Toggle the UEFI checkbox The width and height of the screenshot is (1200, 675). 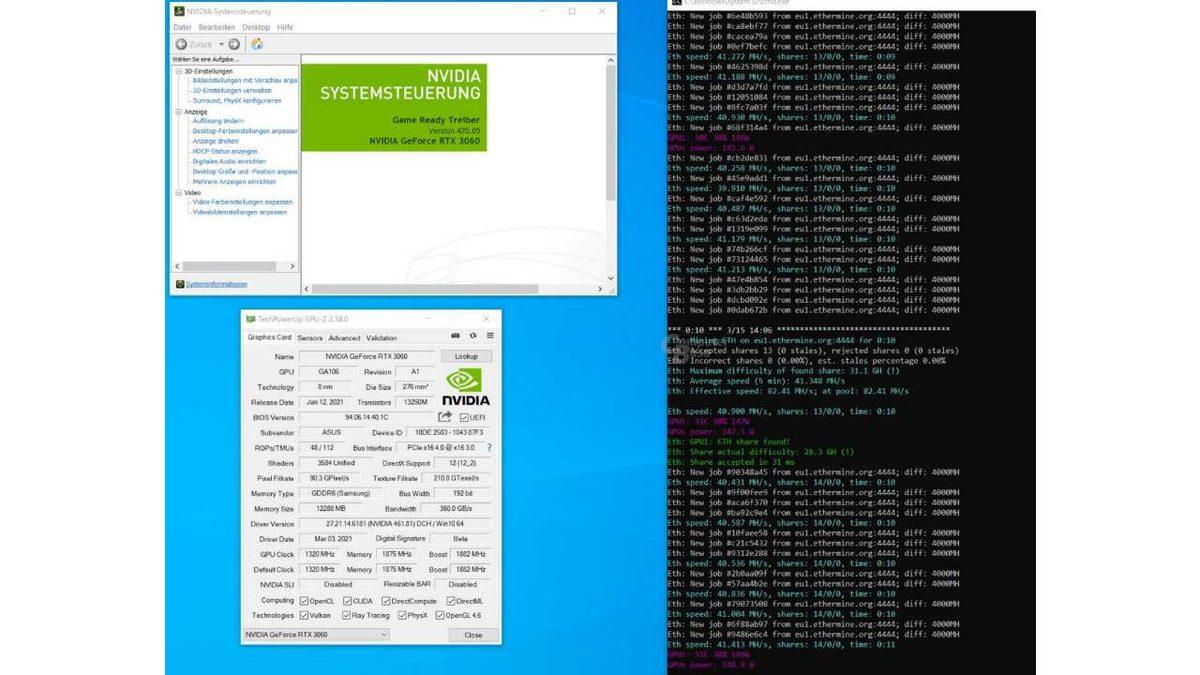pos(464,417)
